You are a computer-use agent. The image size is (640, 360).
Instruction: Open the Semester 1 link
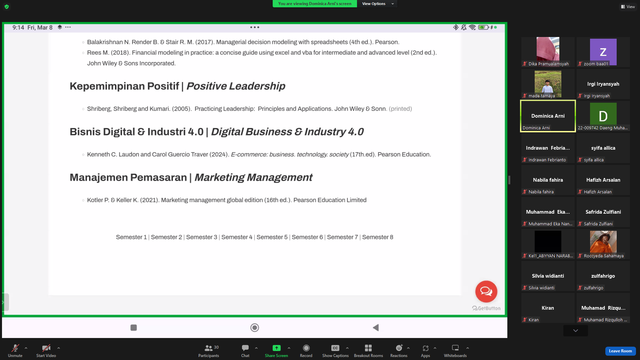(131, 237)
